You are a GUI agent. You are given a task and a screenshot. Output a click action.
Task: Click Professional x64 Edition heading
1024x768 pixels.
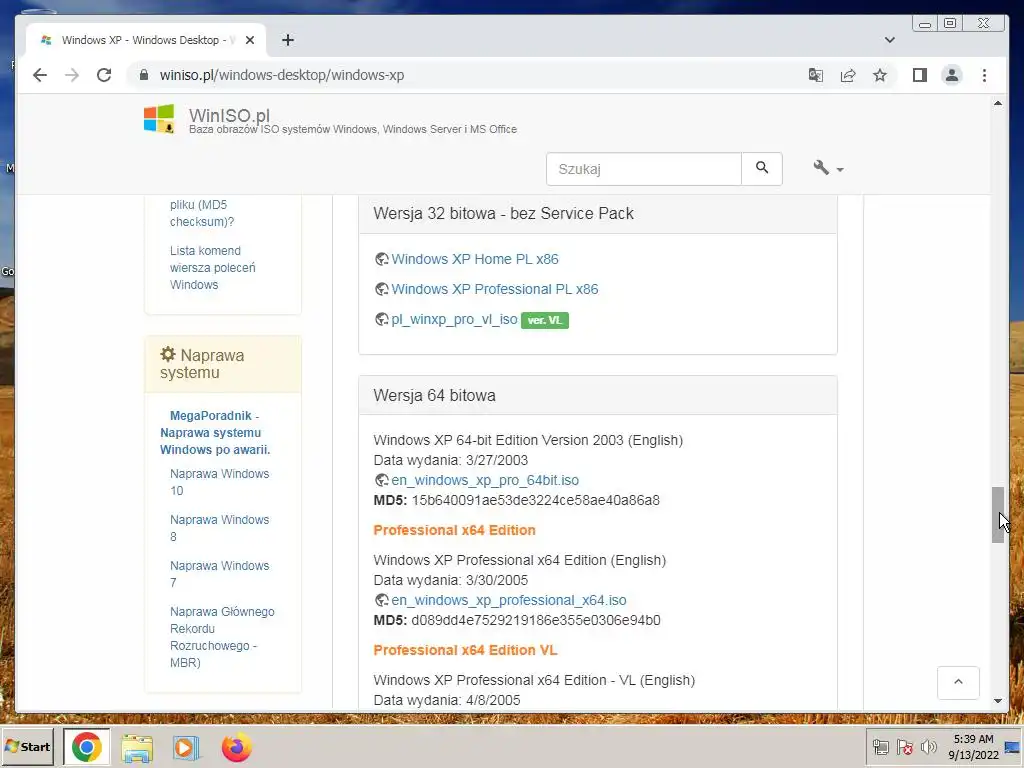(455, 530)
